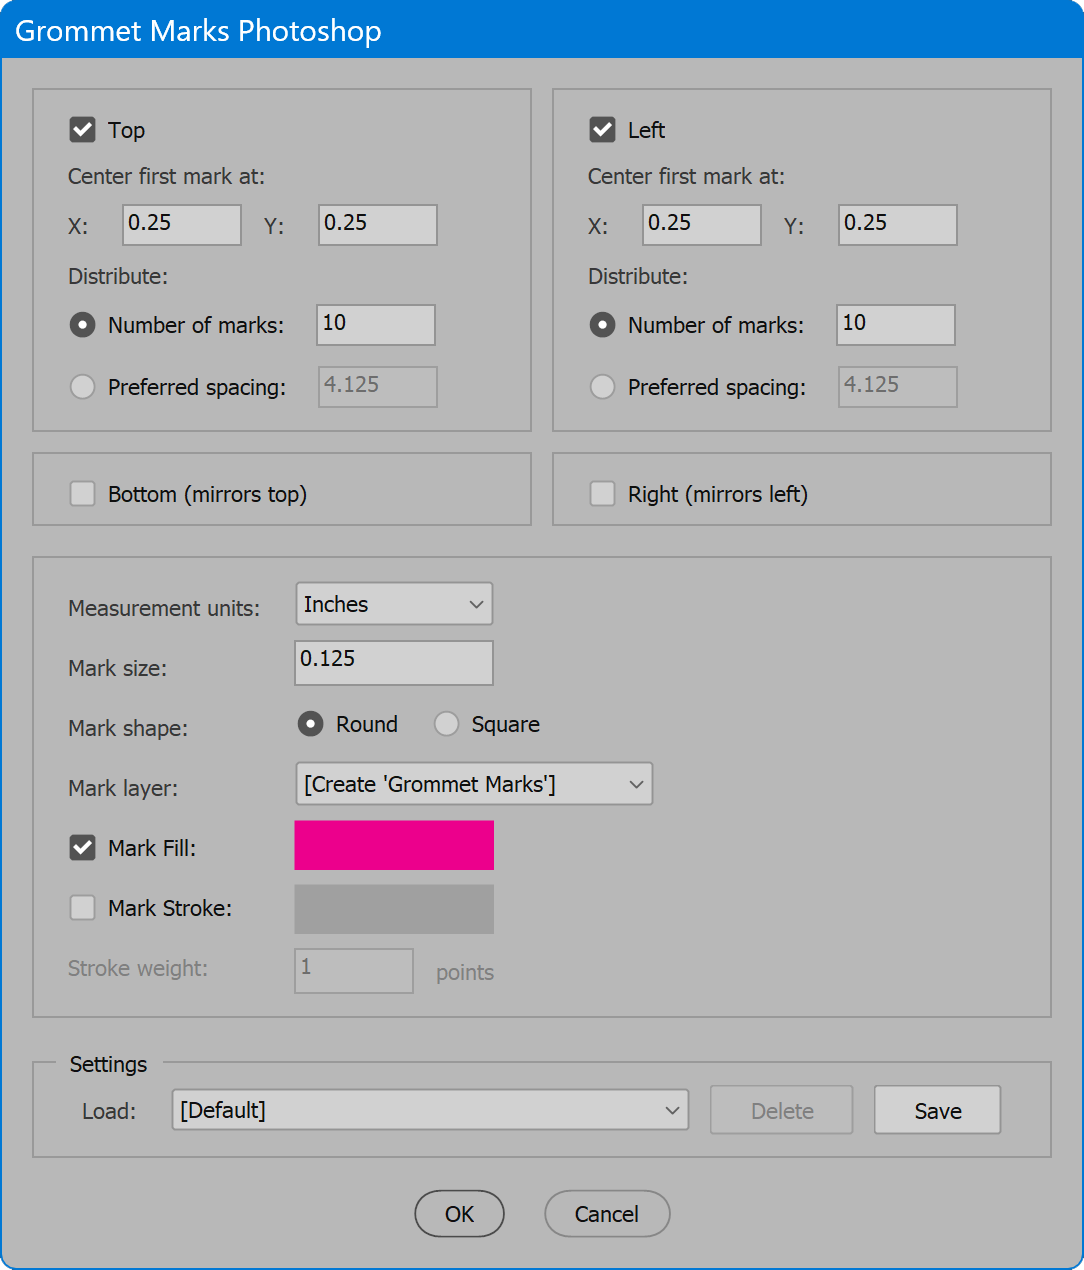Click the magenta Mark Fill color swatch
The height and width of the screenshot is (1270, 1084).
tap(394, 846)
